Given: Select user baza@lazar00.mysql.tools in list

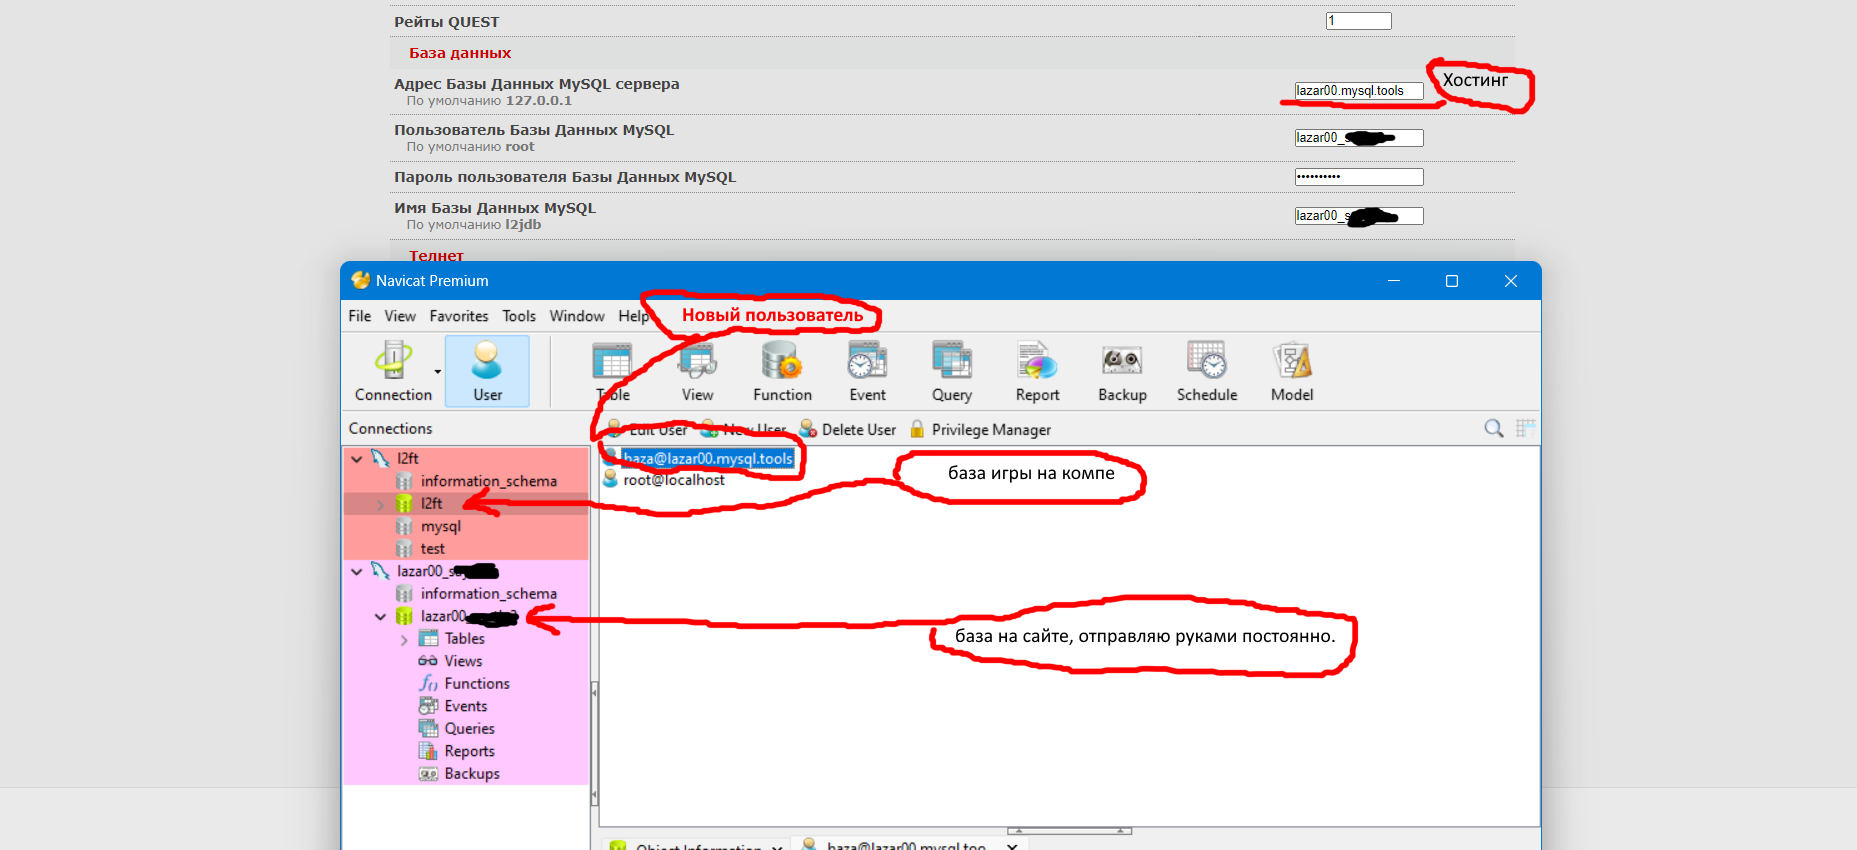Looking at the screenshot, I should tap(707, 458).
